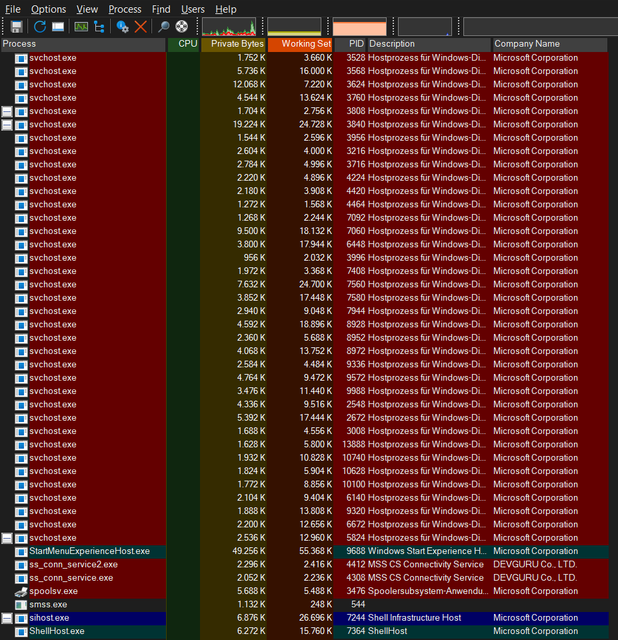Click the 19.224 K private bytes value

coord(249,125)
